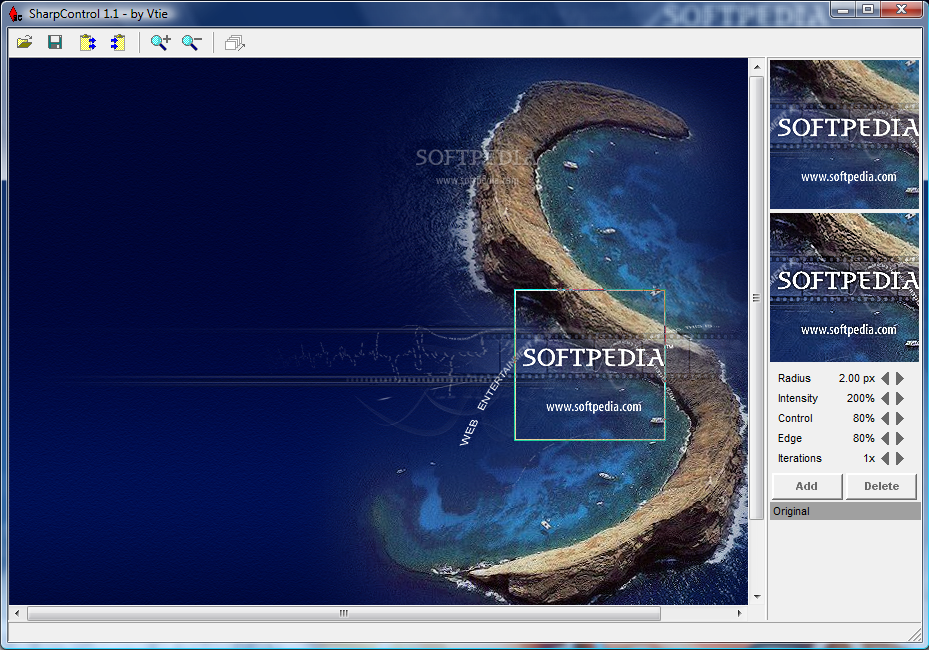Viewport: 929px width, 650px height.
Task: Maximize the SharpControl window
Action: pos(868,9)
